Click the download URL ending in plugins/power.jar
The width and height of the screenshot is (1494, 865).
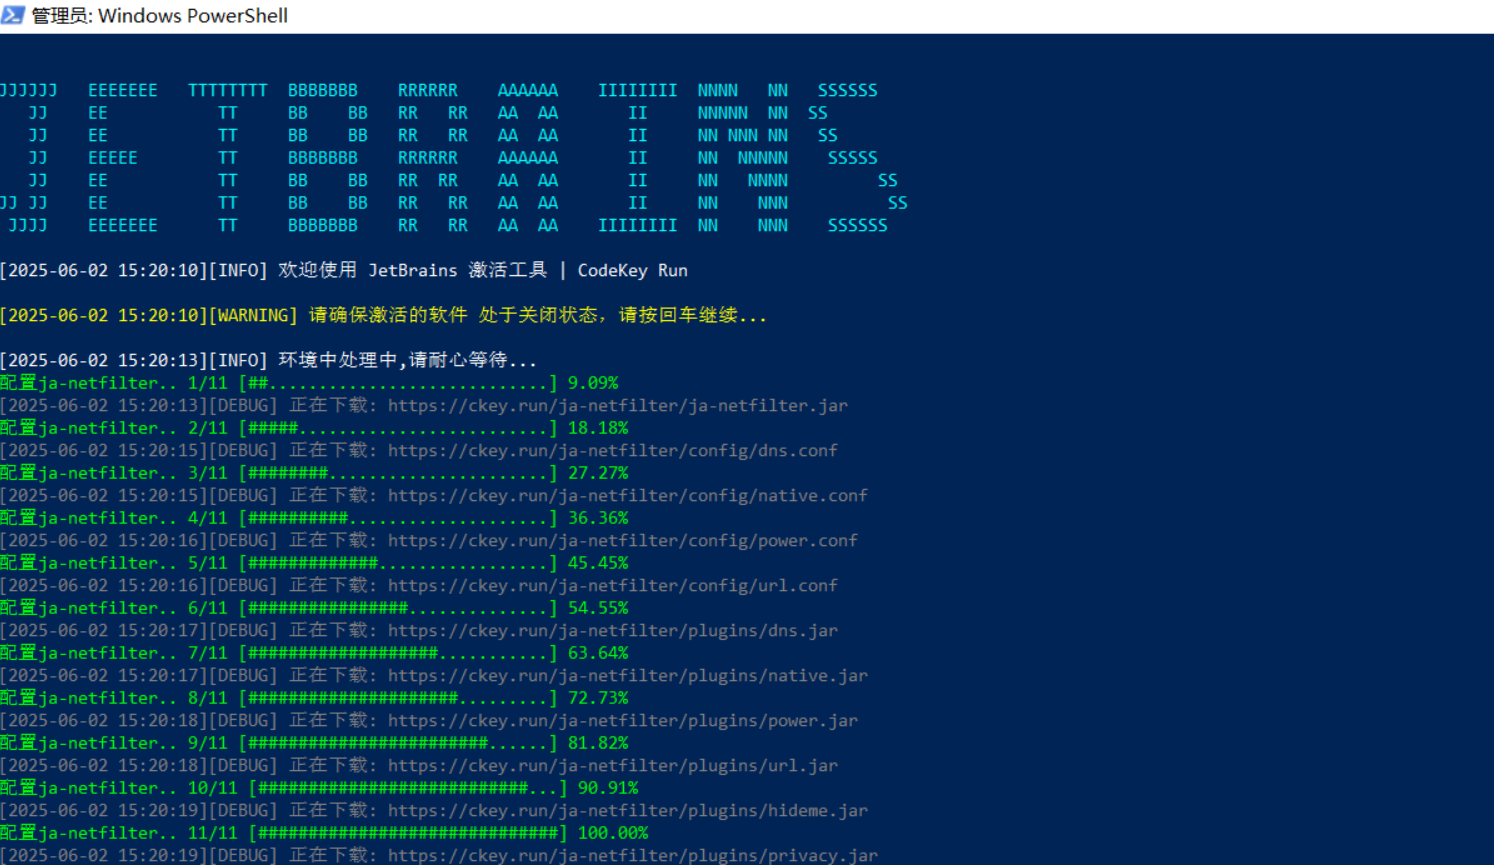tap(623, 721)
